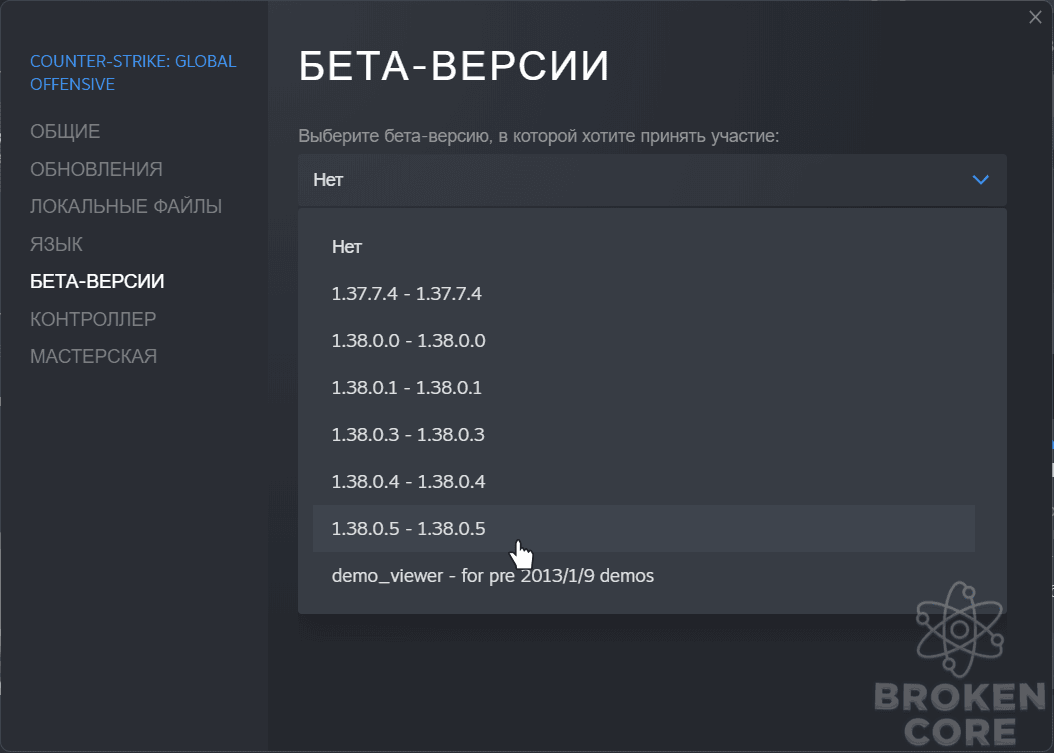Pick the 1.38.0.3 - 1.38.0.3 version

(x=644, y=435)
